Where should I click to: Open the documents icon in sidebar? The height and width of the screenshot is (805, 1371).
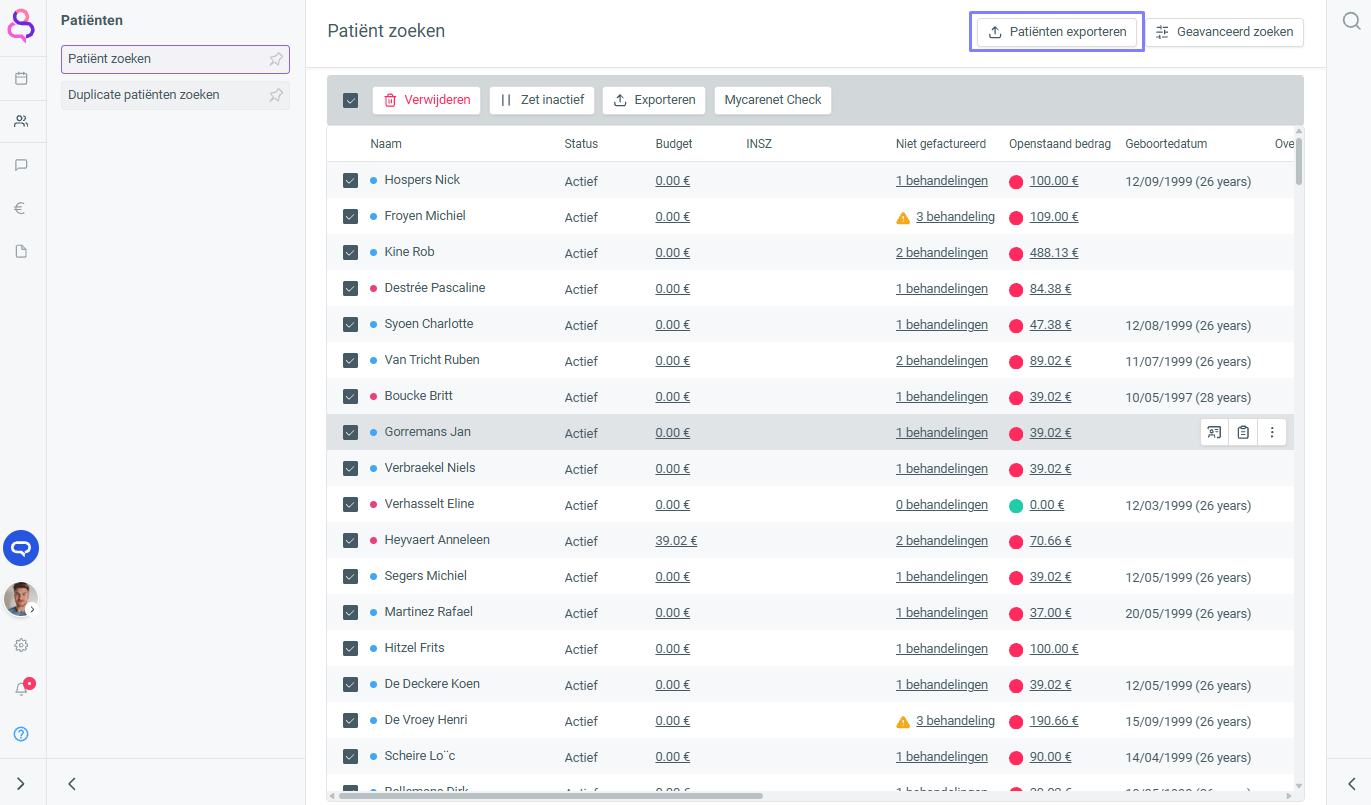click(x=21, y=252)
